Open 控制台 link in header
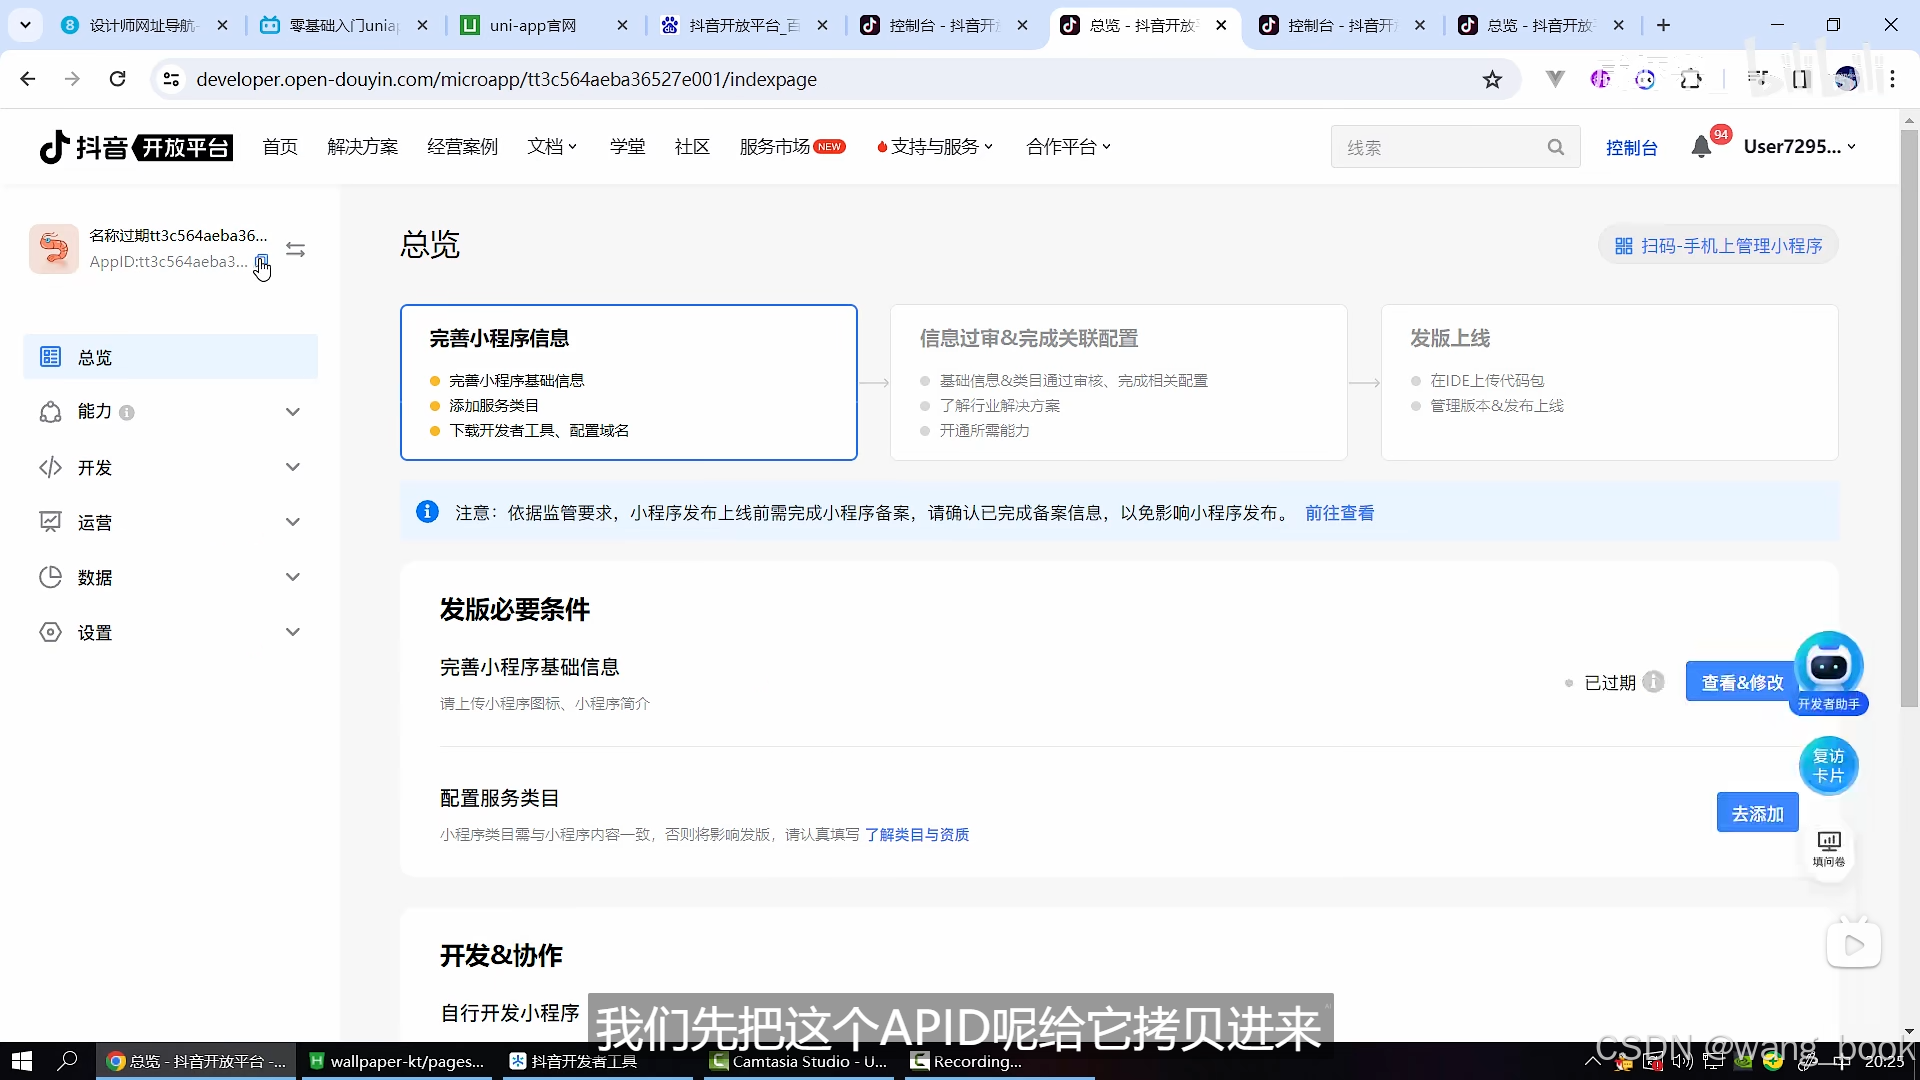Screen dimensions: 1920x1080 pos(1631,148)
